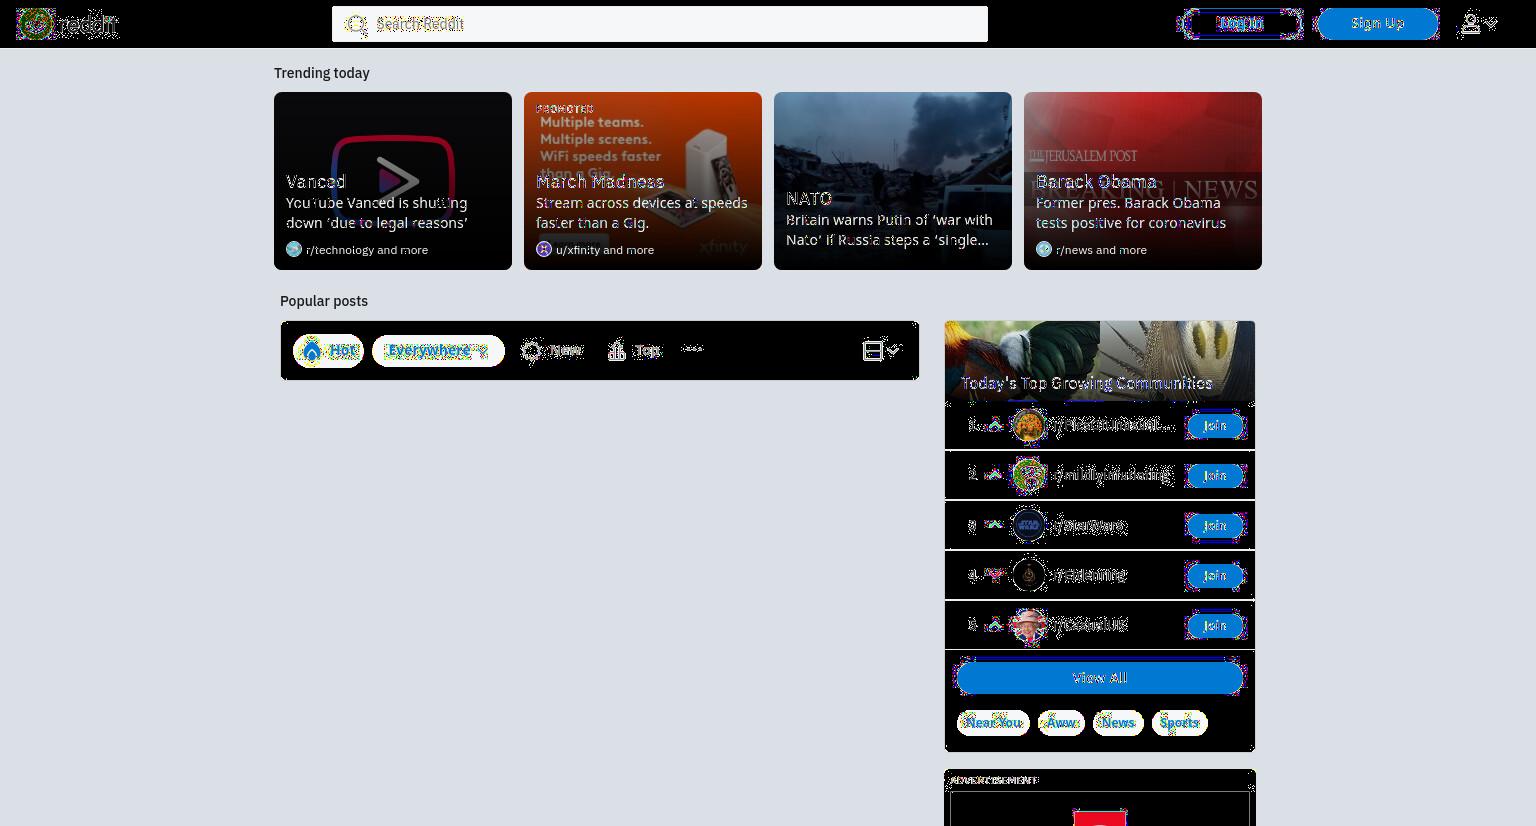This screenshot has height=826, width=1536.
Task: Focus the Search Reddit field
Action: (x=660, y=24)
